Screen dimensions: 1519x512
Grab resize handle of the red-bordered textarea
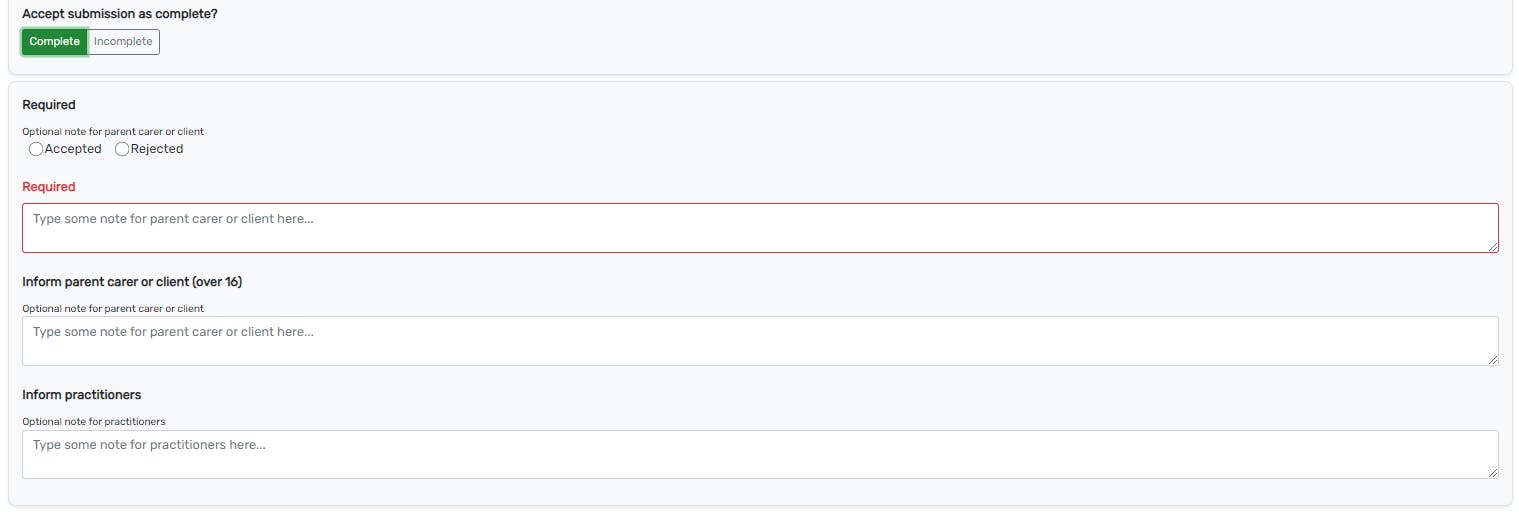[1493, 247]
